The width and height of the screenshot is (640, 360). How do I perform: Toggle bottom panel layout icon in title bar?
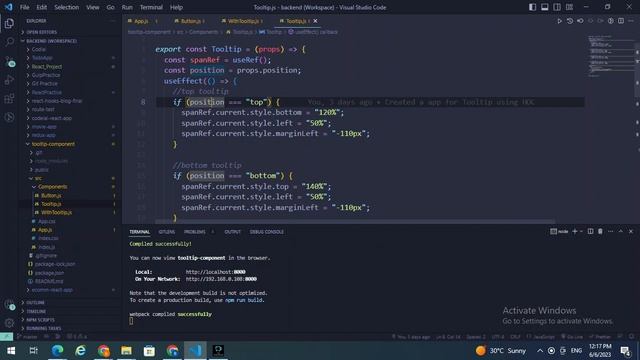(x=544, y=7)
